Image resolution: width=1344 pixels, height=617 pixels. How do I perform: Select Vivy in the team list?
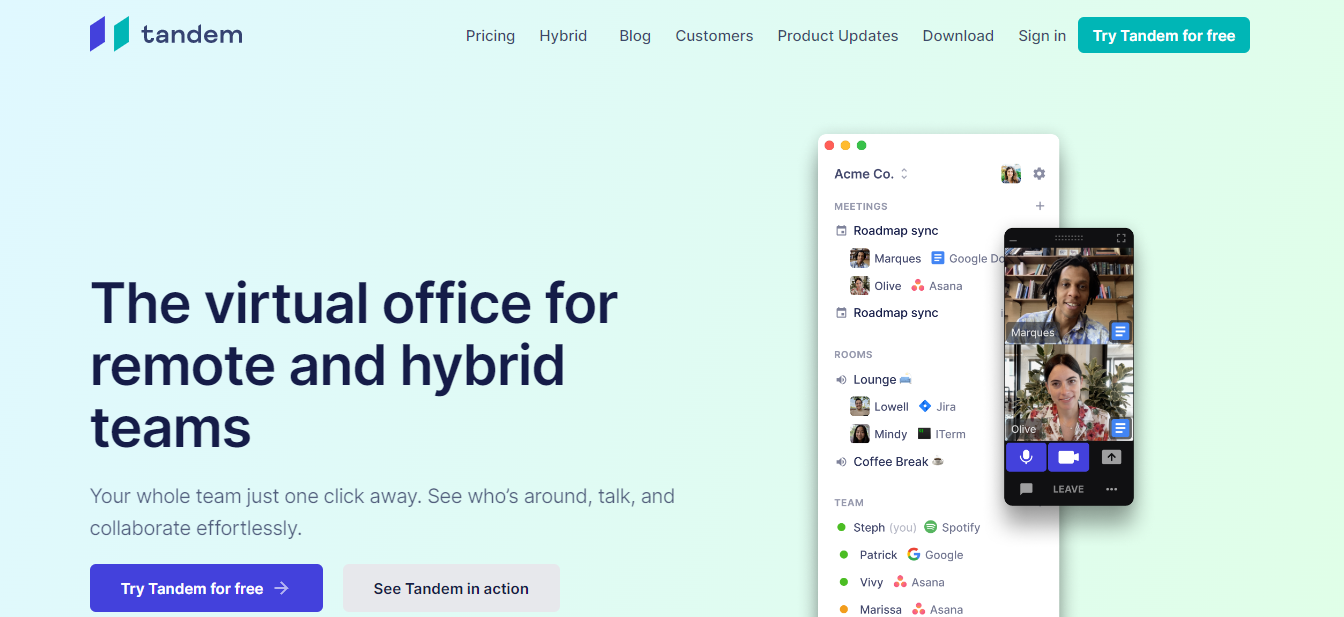click(x=872, y=582)
